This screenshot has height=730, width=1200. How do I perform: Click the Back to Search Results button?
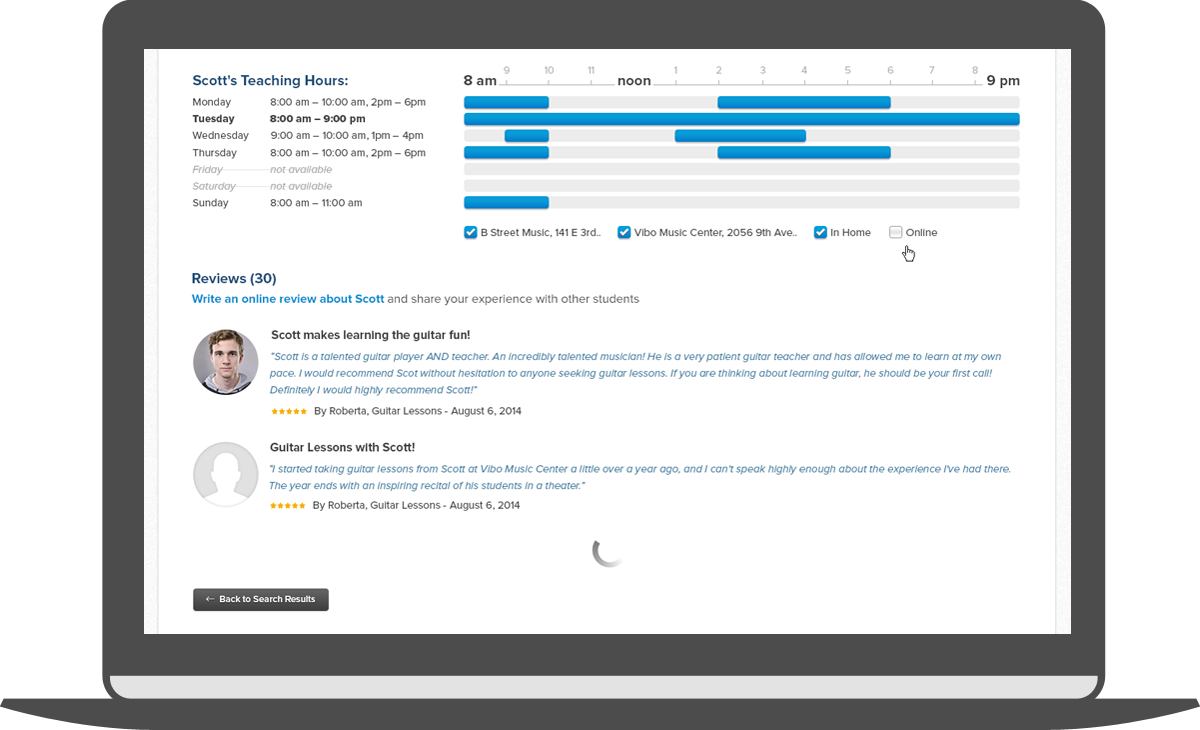point(260,599)
